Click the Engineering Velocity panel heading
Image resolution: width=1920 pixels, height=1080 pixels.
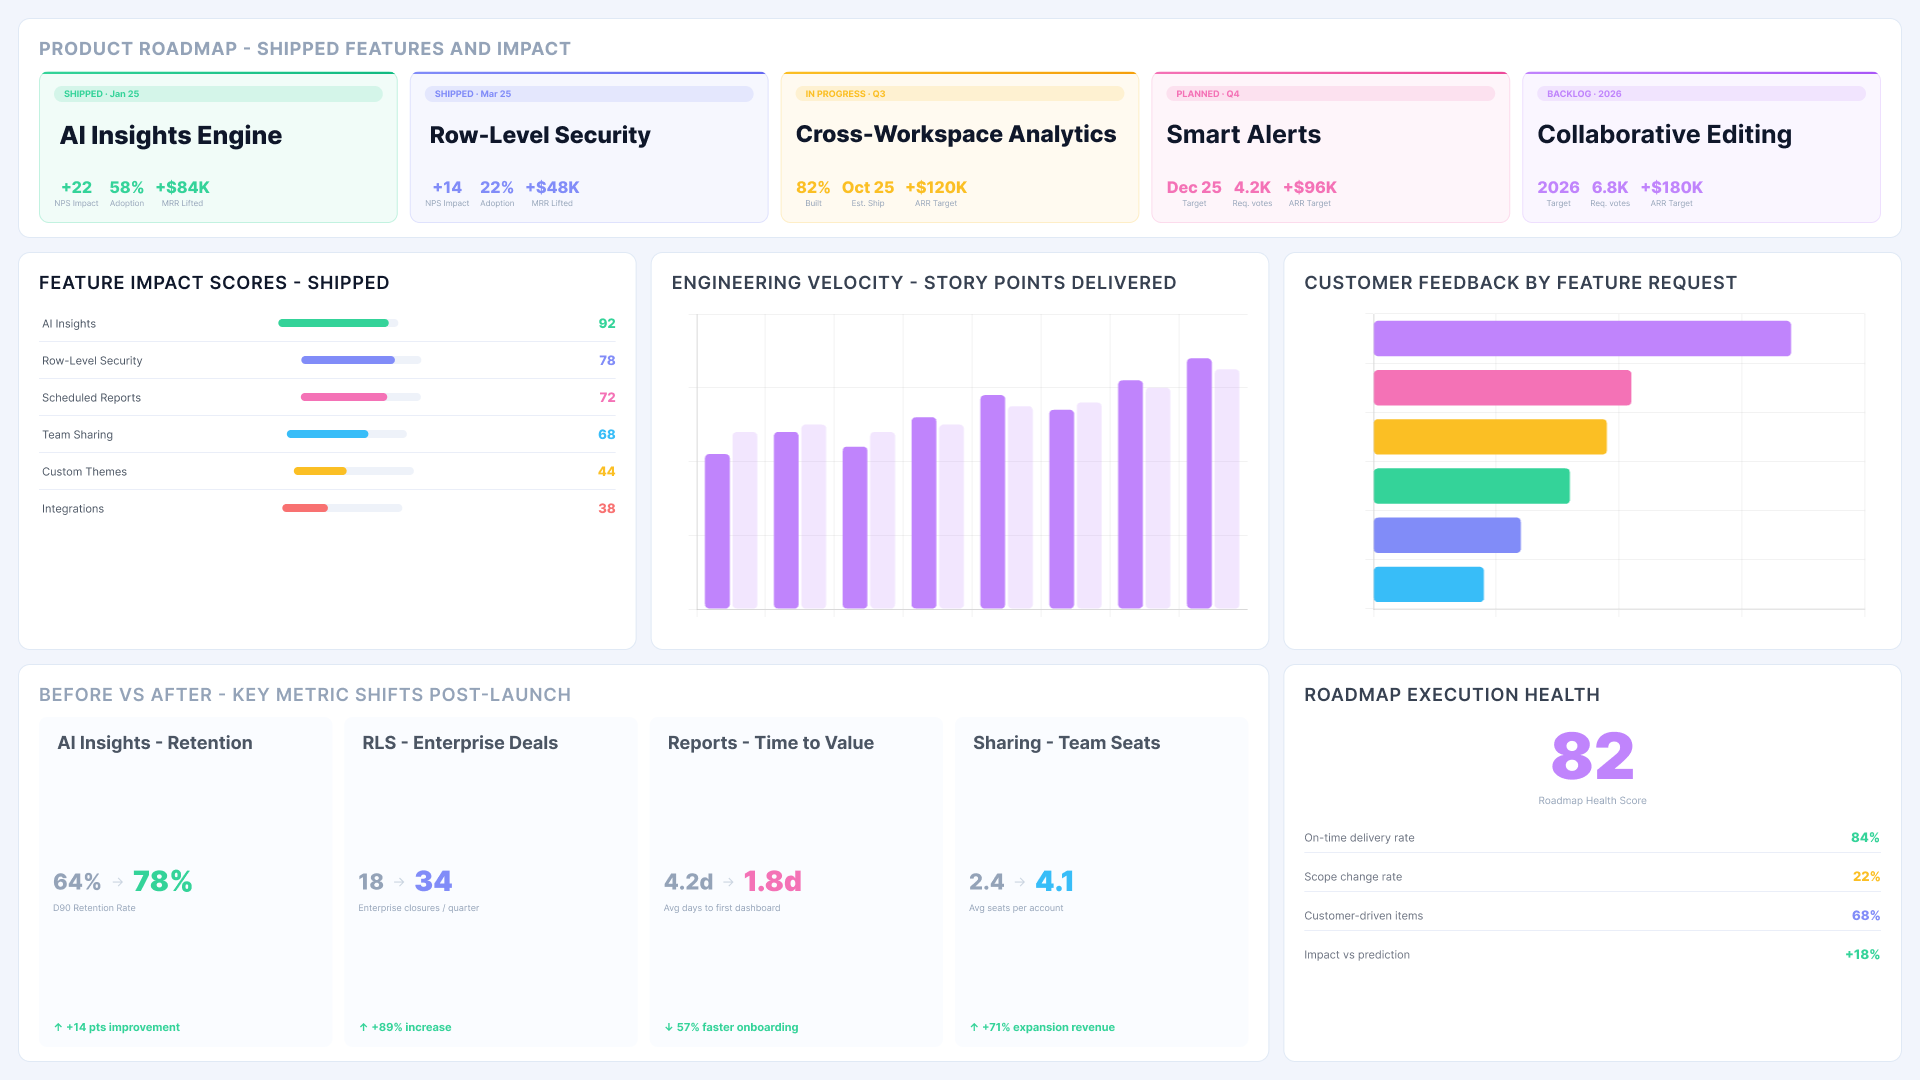click(924, 283)
